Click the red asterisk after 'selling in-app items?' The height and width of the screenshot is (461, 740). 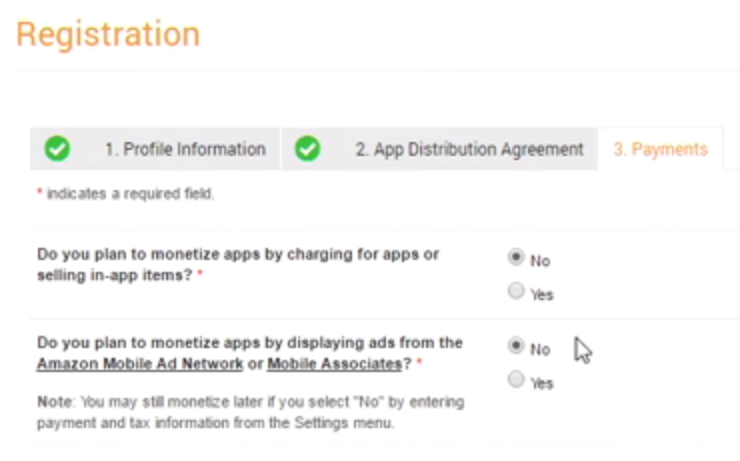coord(200,273)
